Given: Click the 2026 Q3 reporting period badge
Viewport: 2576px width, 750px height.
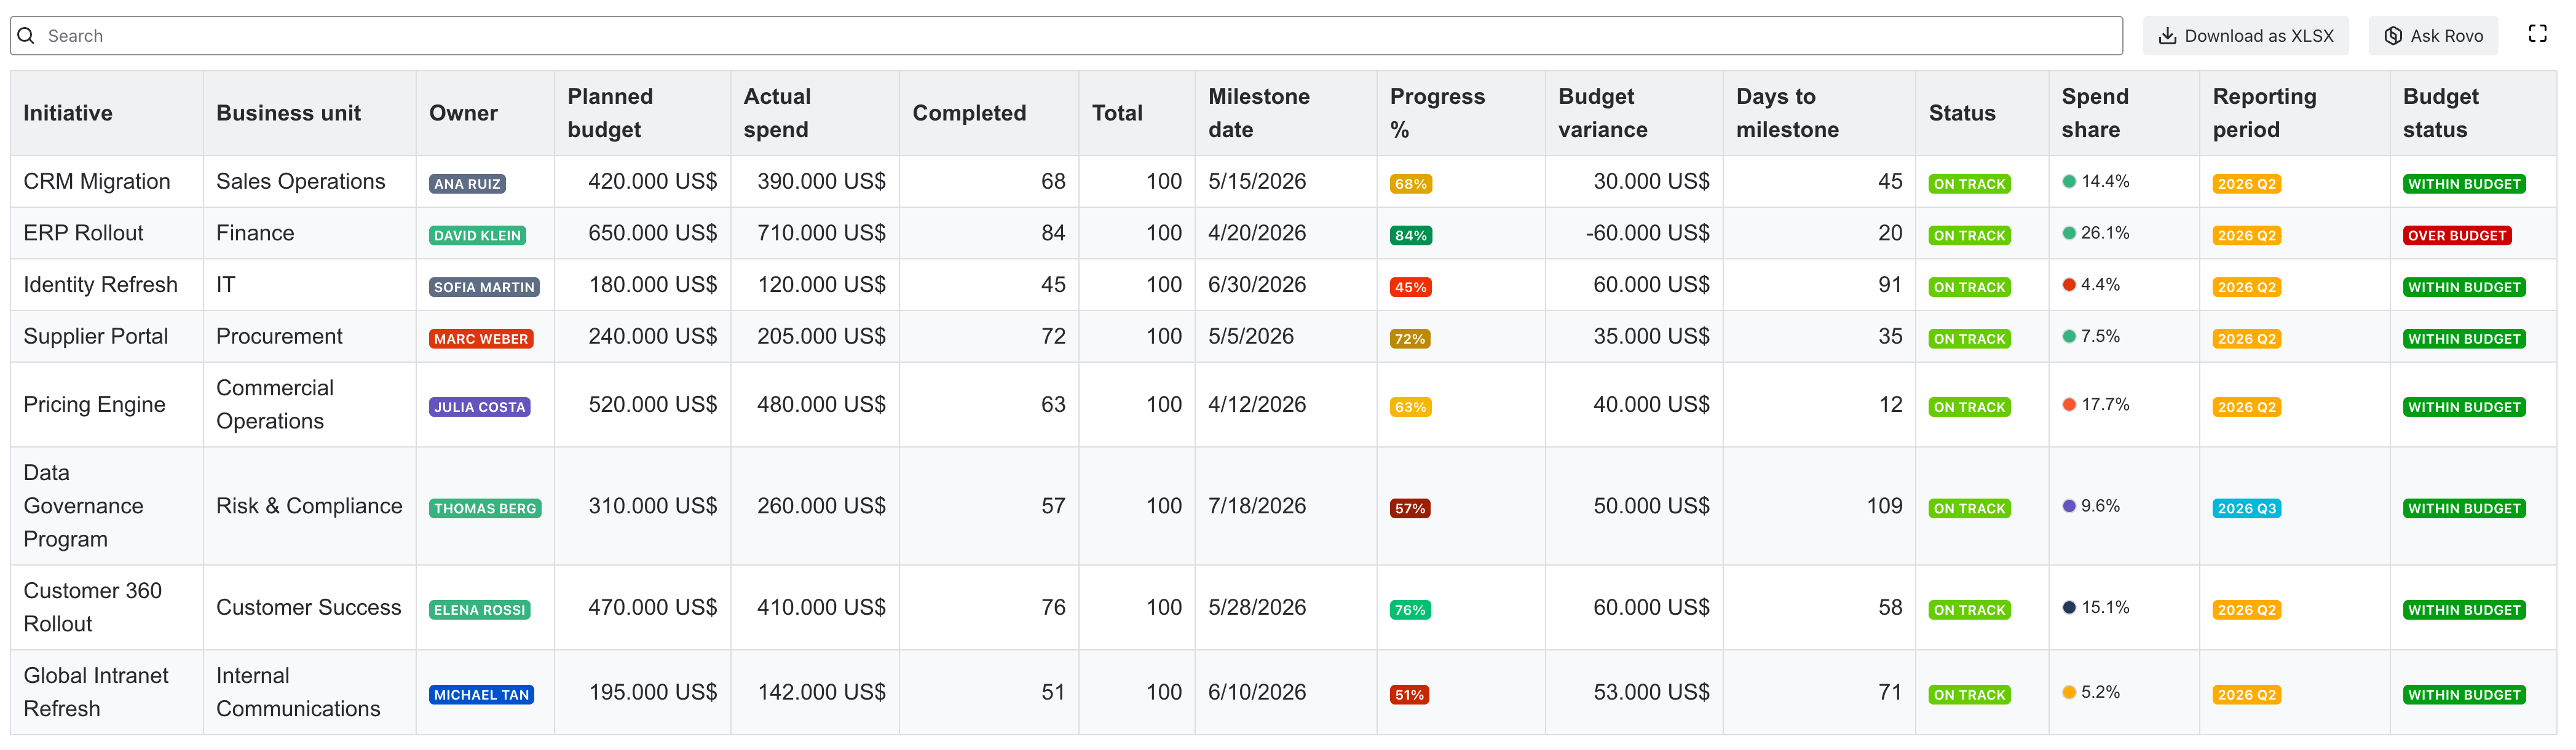Looking at the screenshot, I should tap(2246, 509).
